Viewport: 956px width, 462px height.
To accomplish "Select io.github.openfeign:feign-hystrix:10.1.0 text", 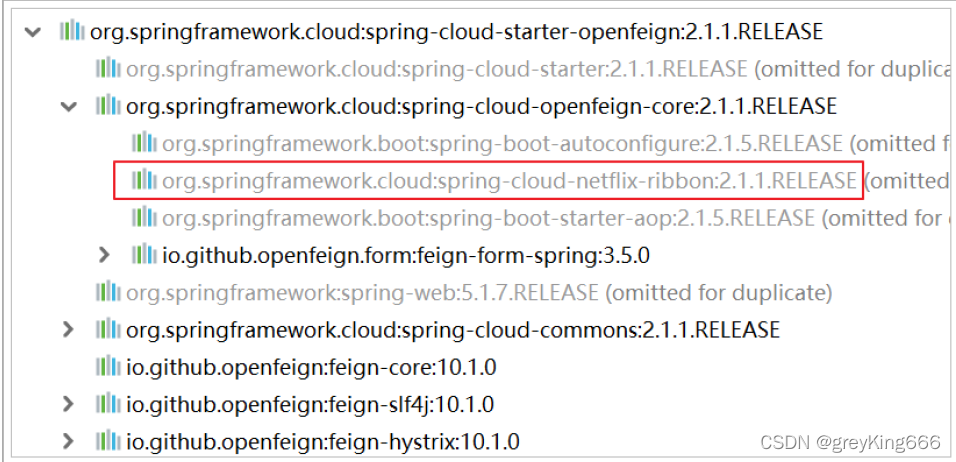I will coord(323,442).
